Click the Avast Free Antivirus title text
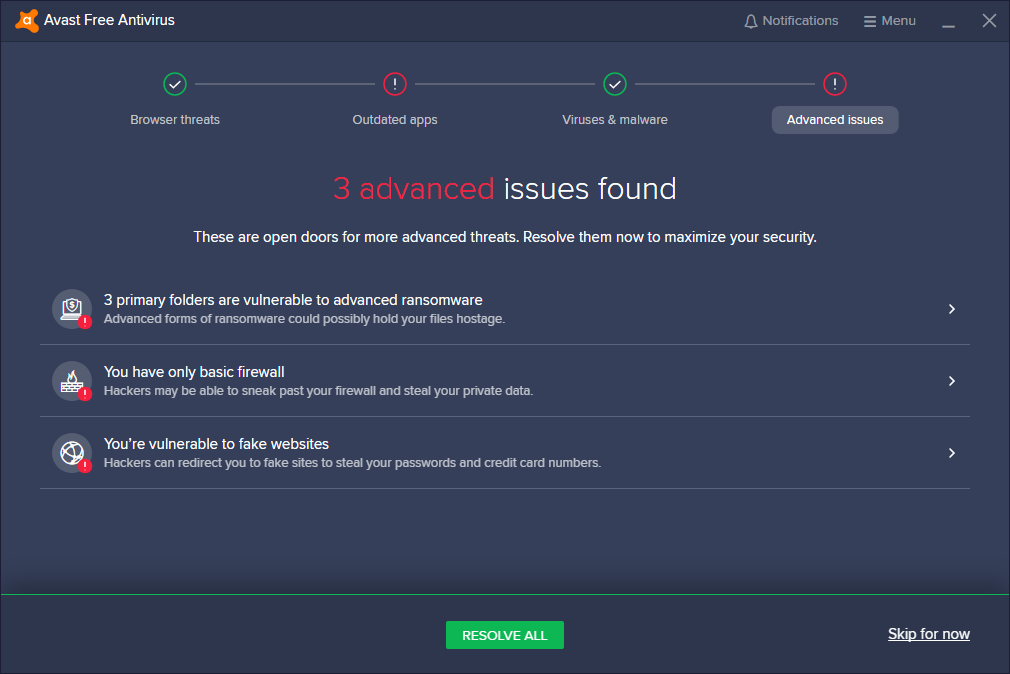 click(x=110, y=20)
